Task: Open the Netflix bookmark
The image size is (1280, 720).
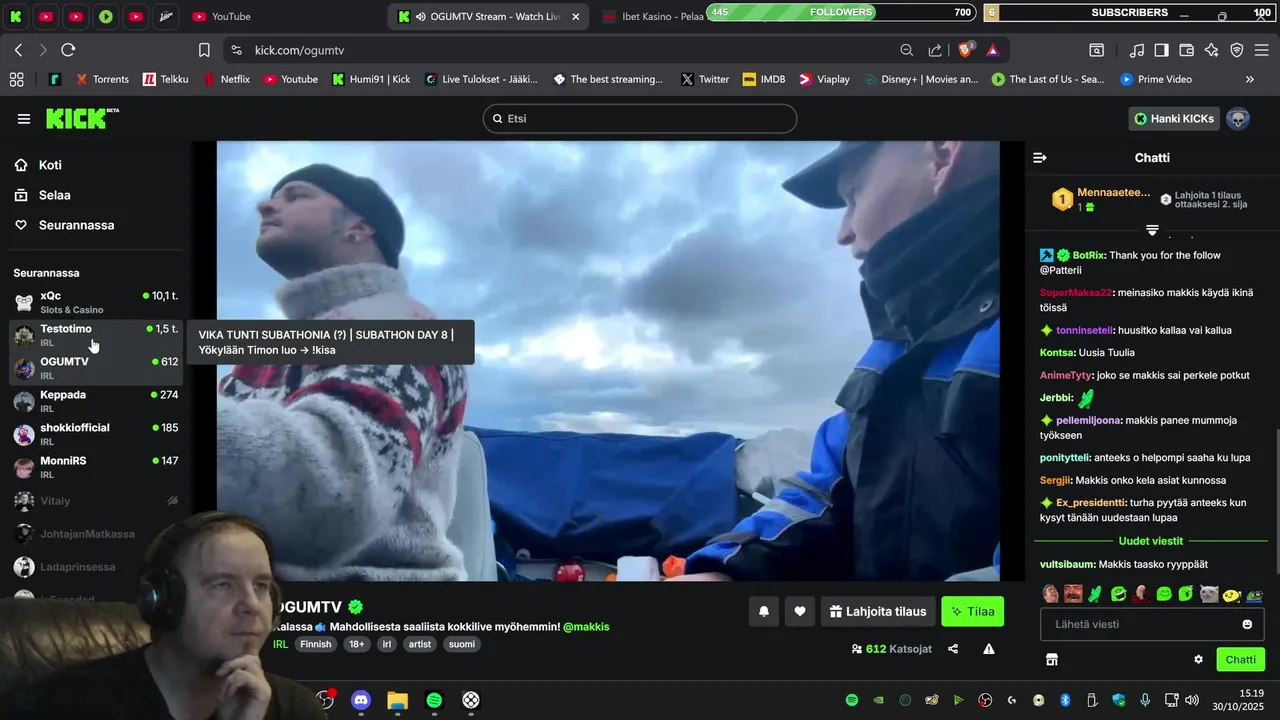Action: point(227,79)
